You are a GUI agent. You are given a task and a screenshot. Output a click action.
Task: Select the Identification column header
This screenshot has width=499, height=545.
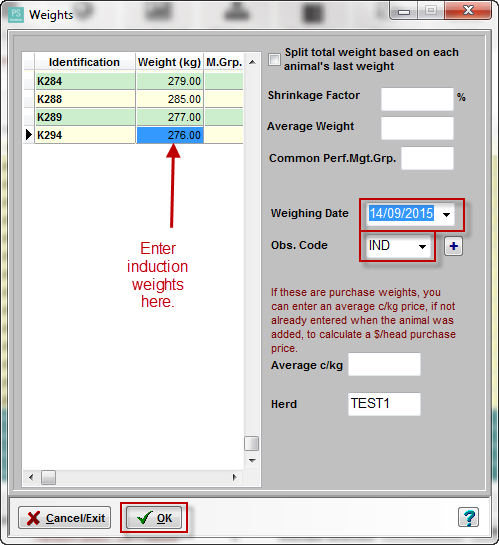click(x=85, y=62)
